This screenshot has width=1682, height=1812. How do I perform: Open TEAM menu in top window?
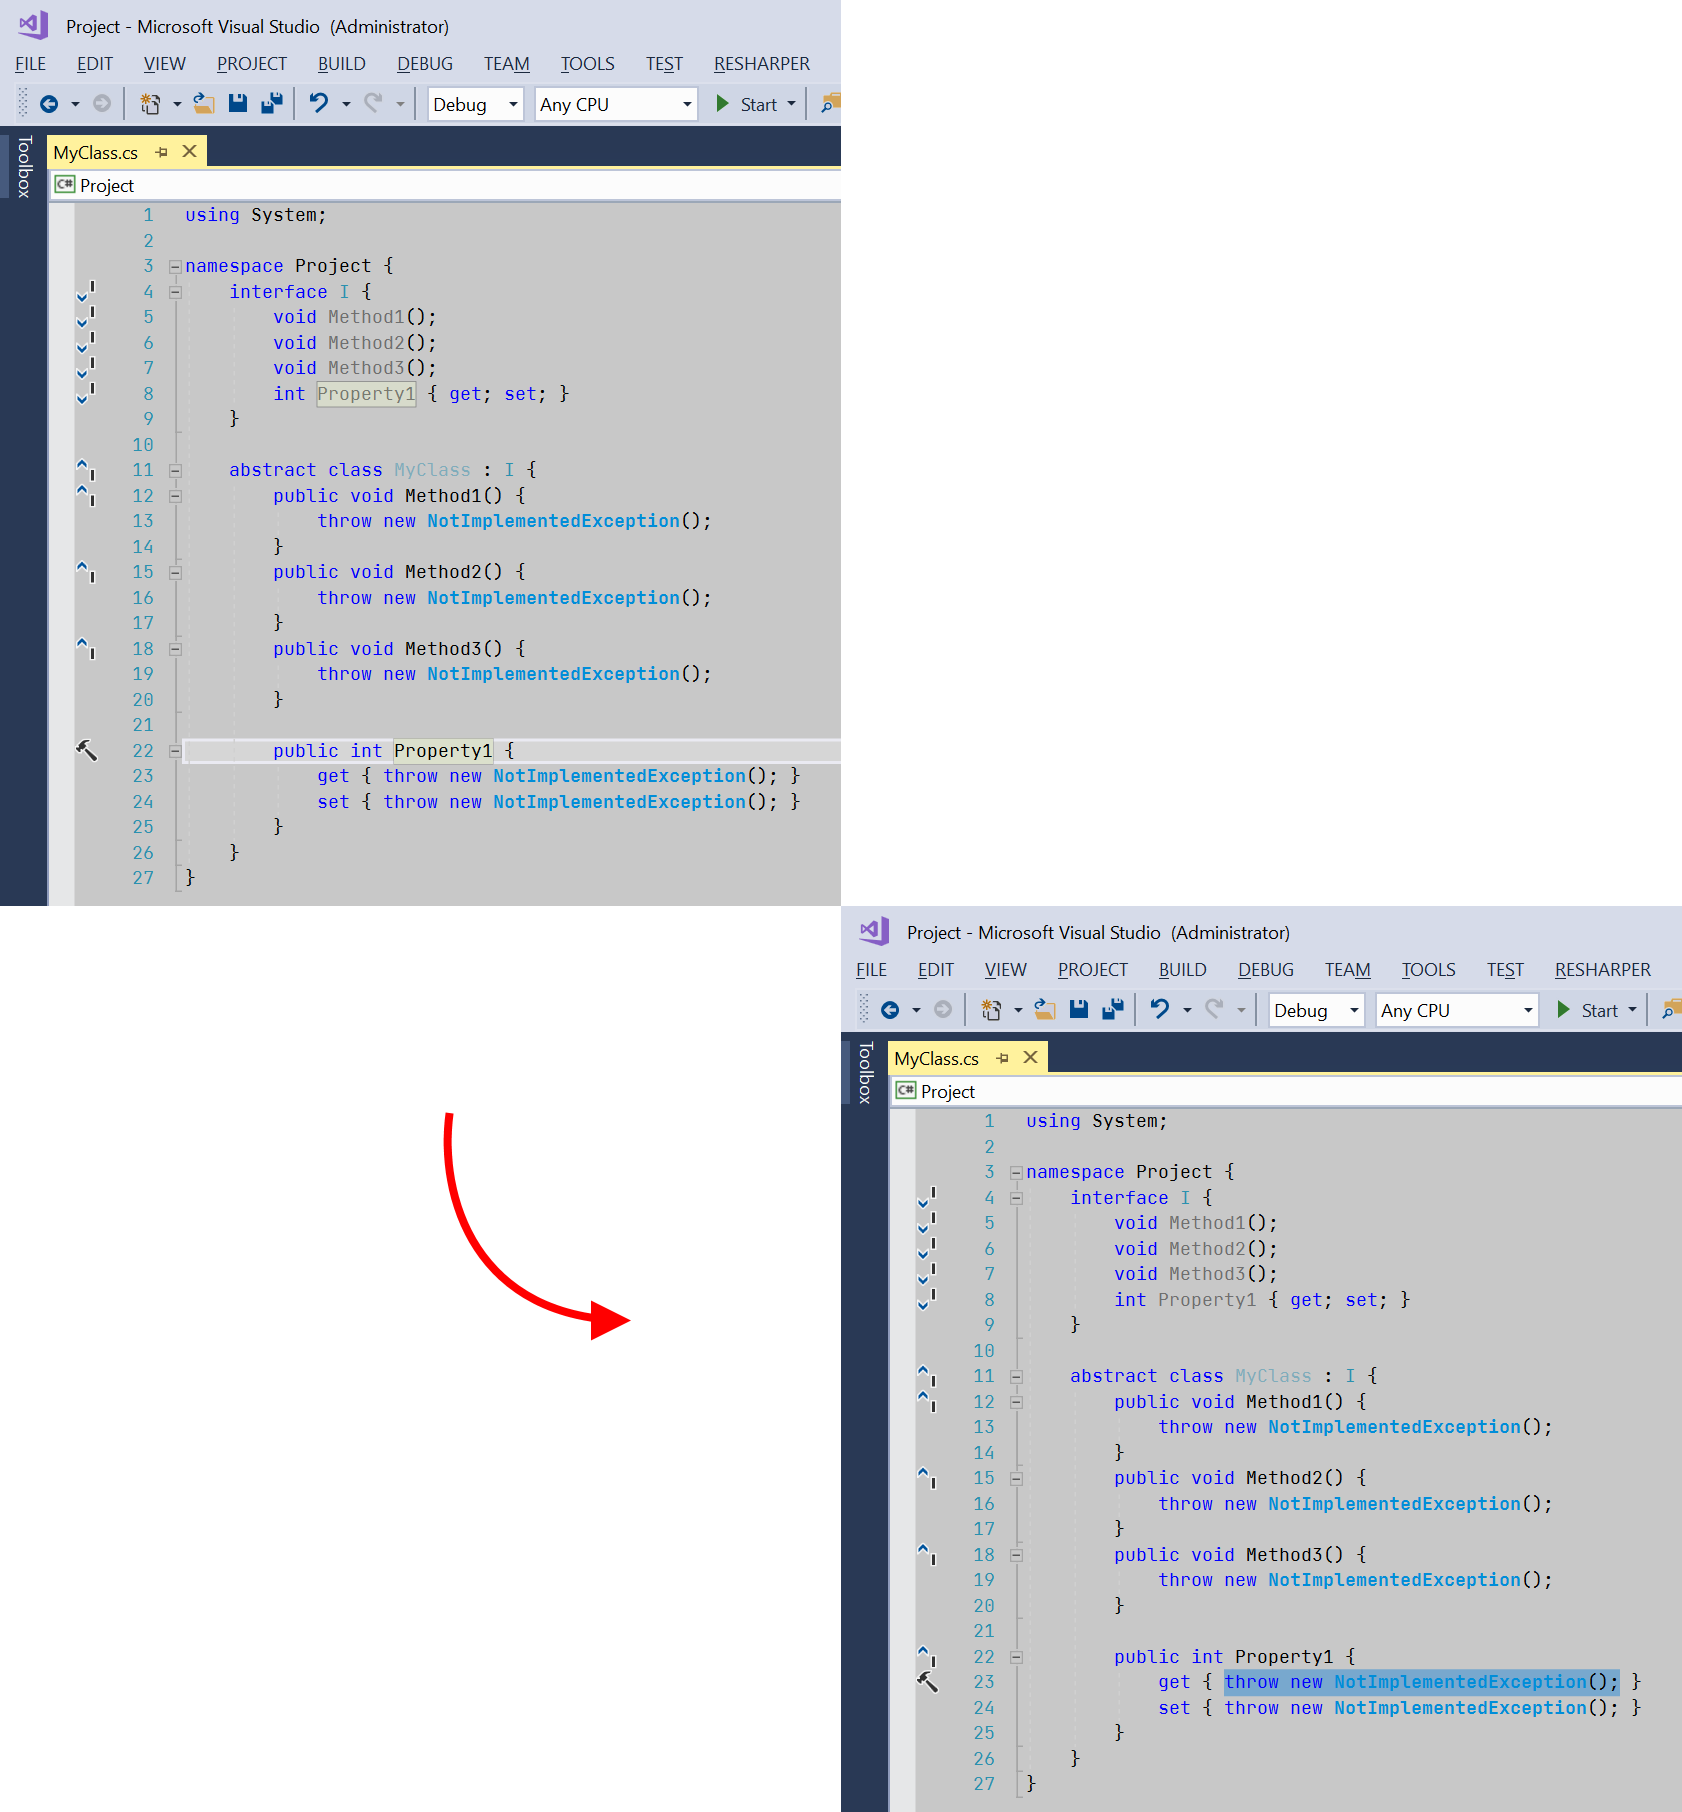506,63
